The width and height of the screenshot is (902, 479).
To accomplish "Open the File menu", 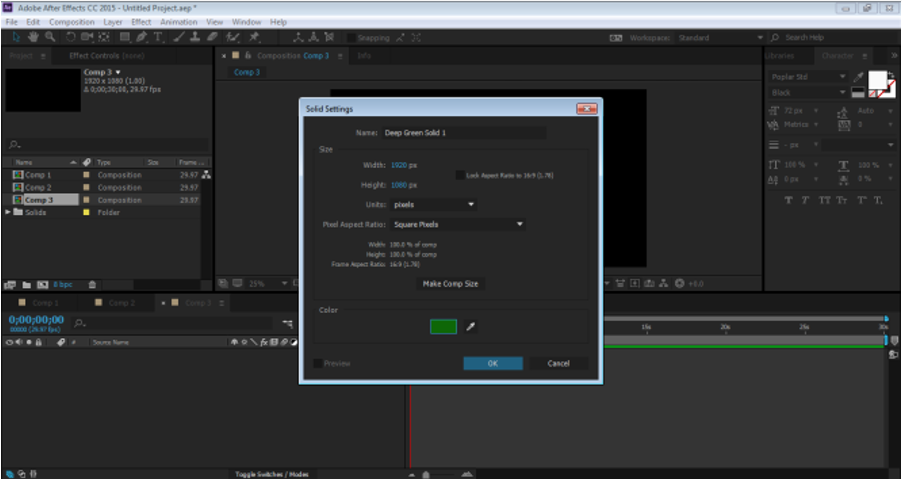I will tap(12, 22).
